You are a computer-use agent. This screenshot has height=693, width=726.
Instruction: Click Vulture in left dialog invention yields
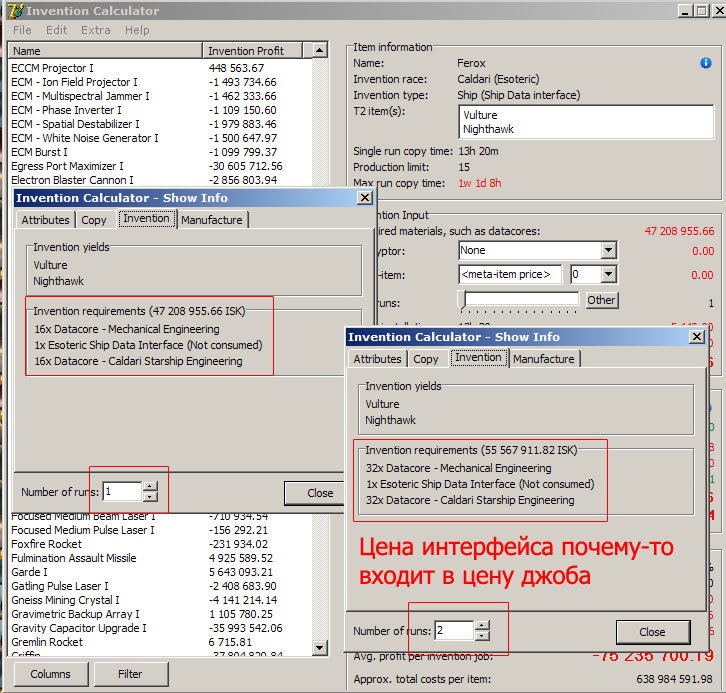(50, 265)
